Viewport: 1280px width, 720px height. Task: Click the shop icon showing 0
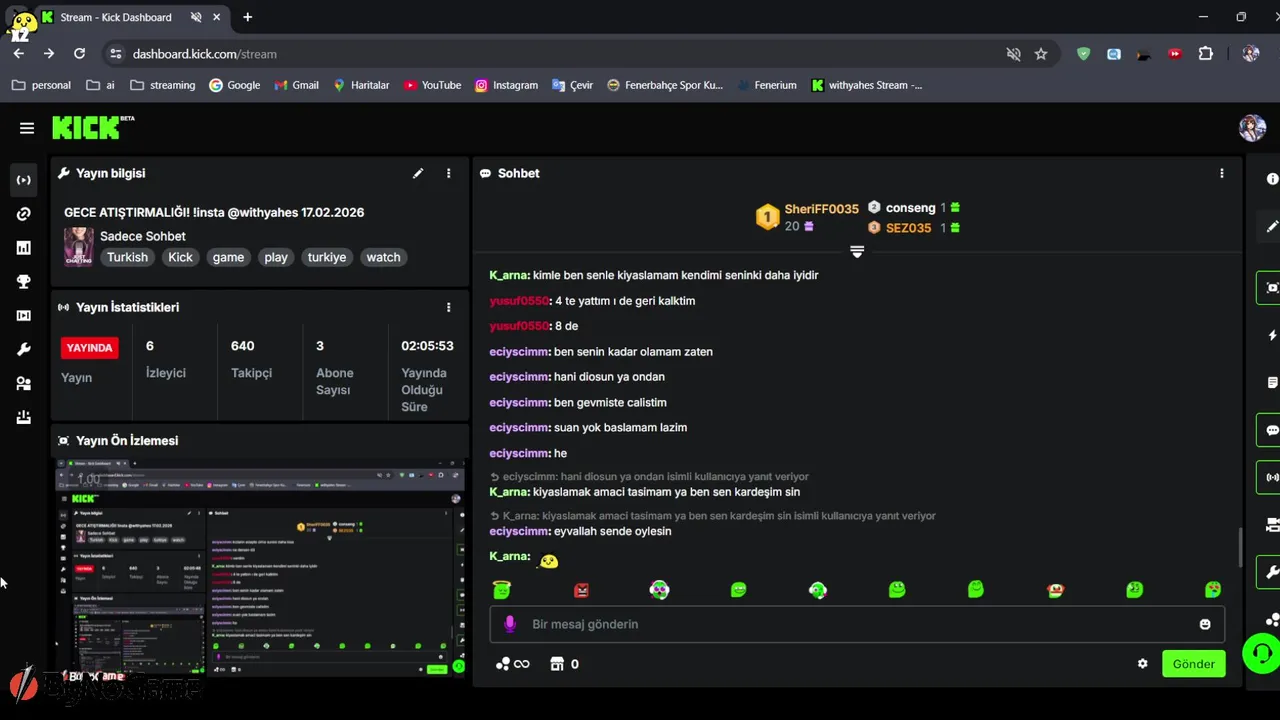564,664
